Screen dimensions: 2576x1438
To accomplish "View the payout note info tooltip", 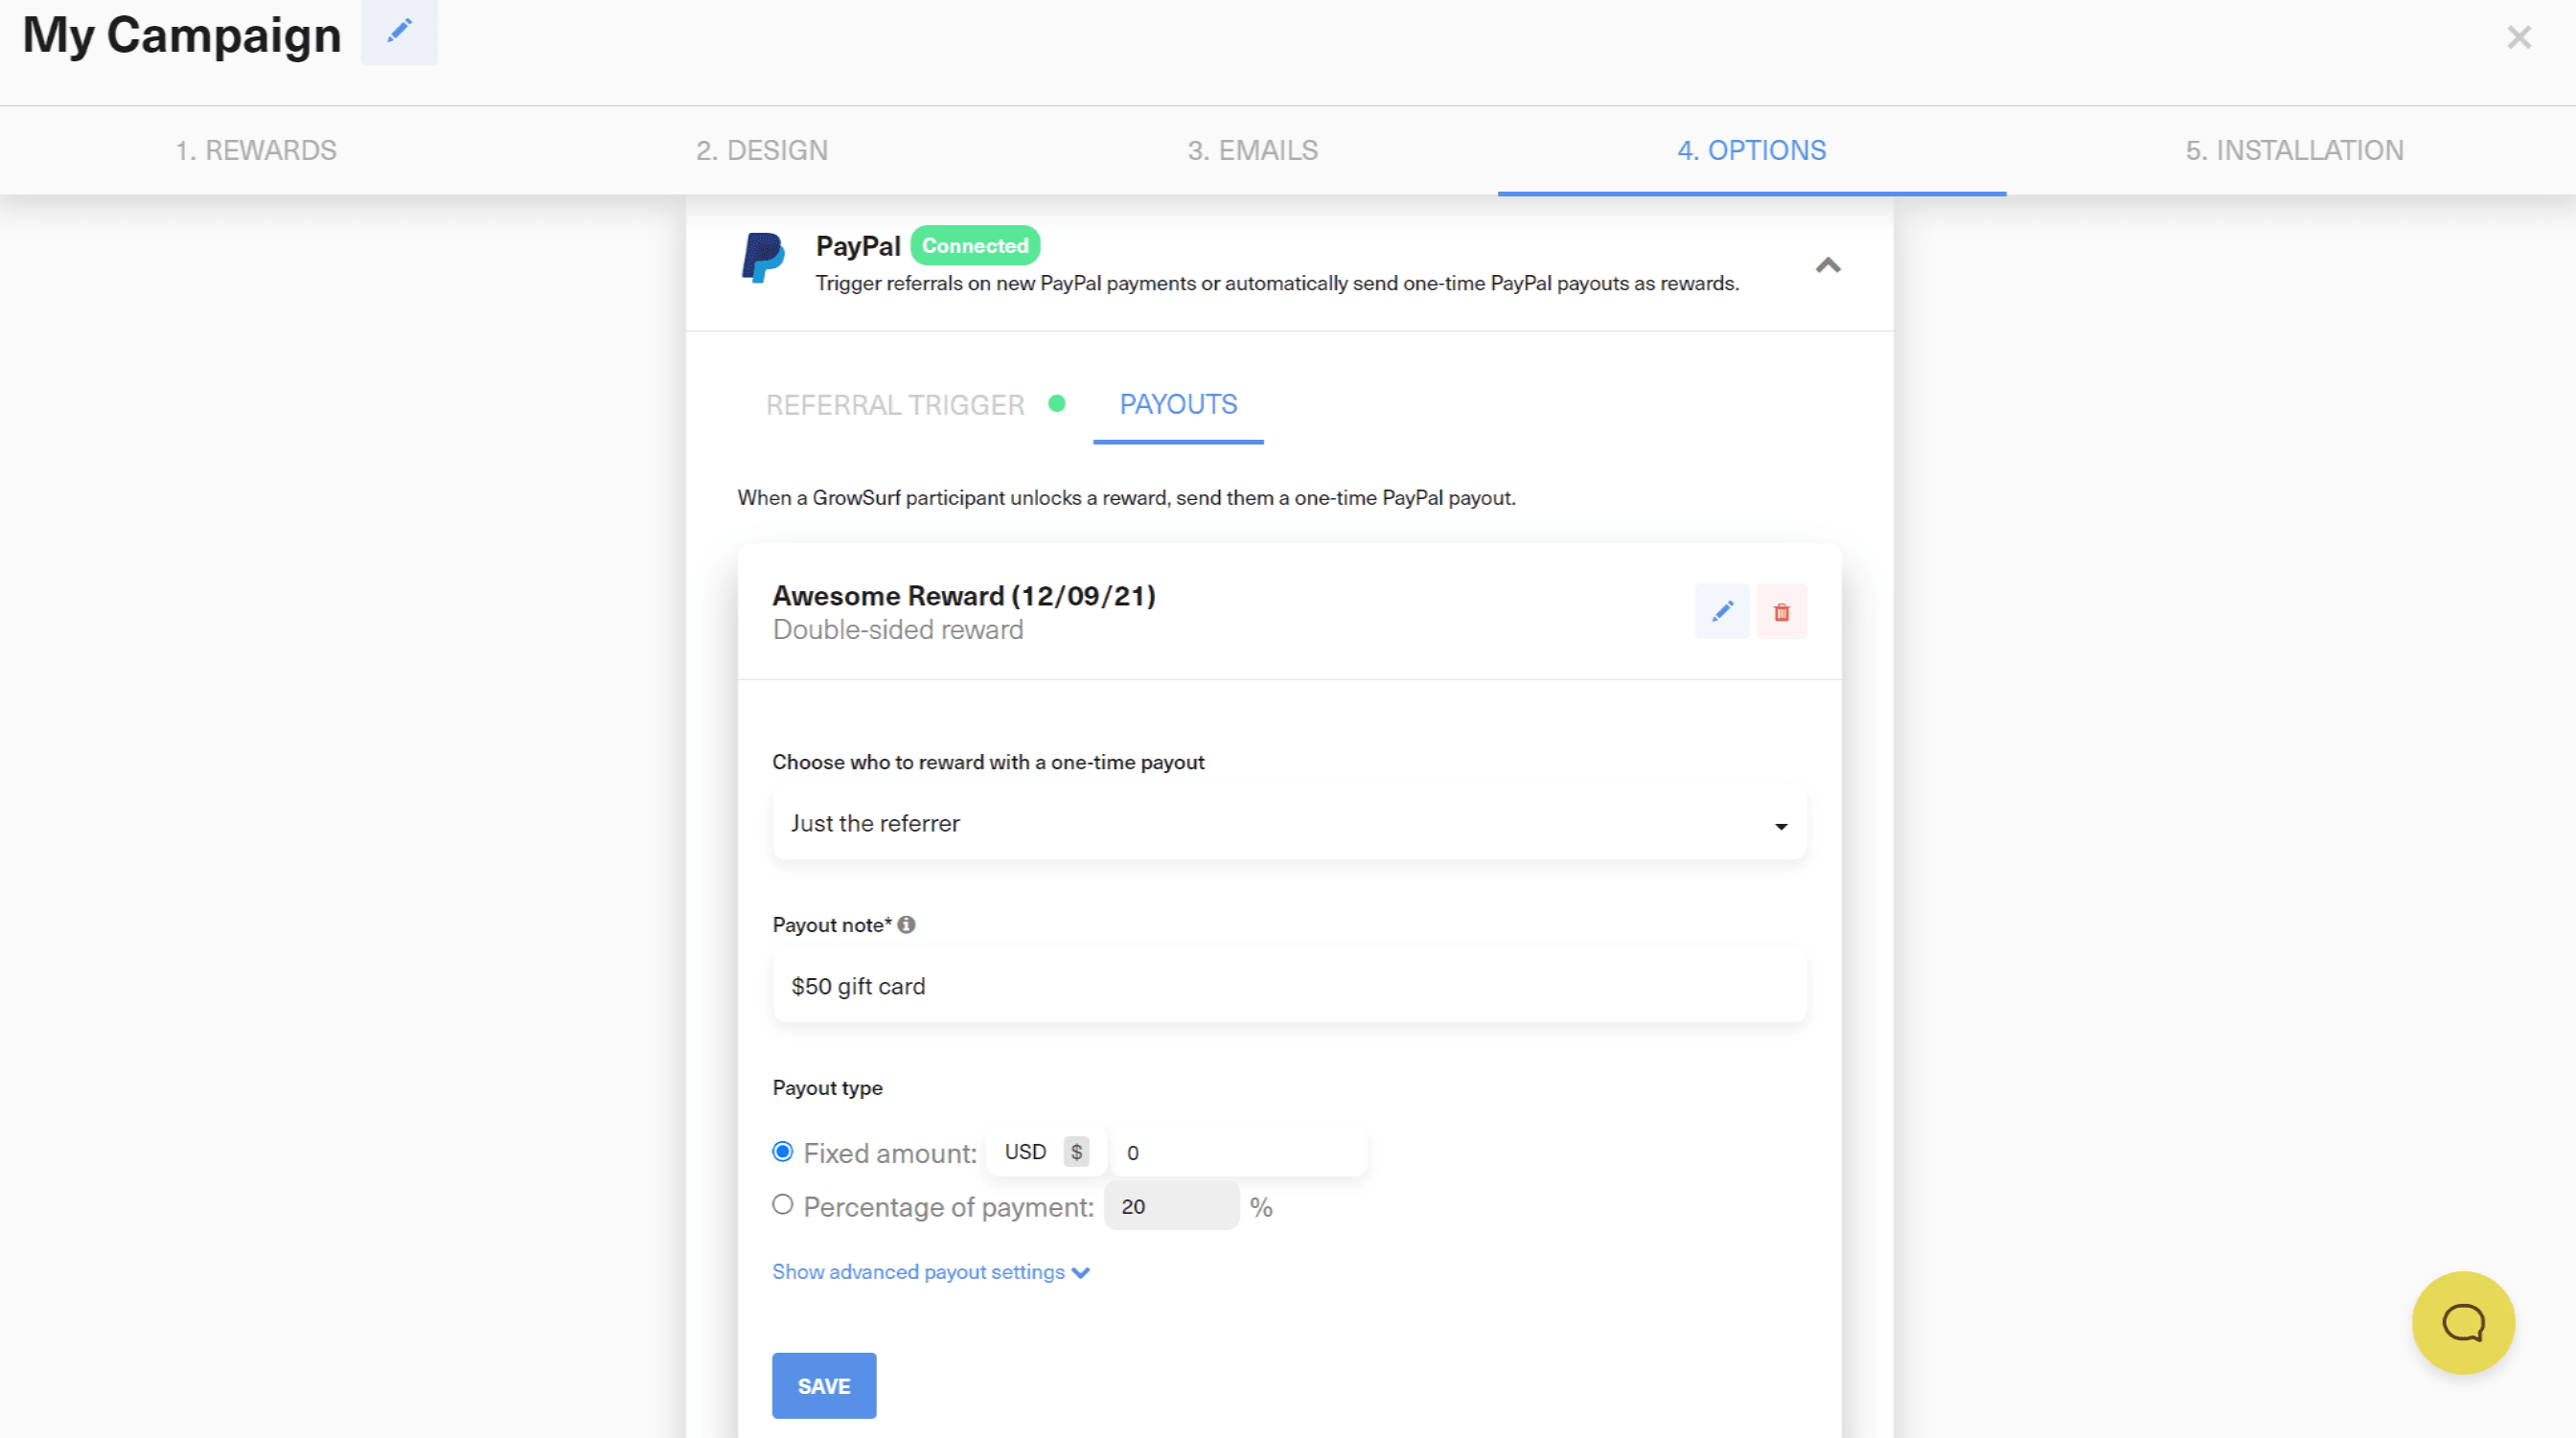I will 906,925.
